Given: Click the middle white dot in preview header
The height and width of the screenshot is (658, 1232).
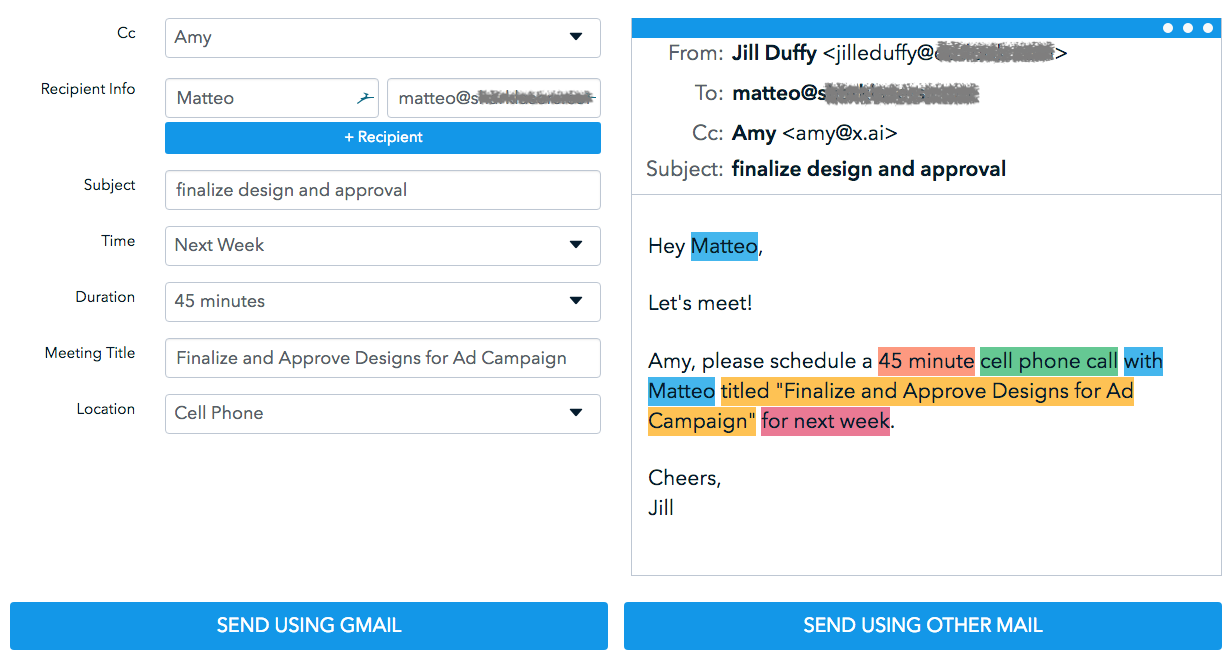Looking at the screenshot, I should [1188, 28].
